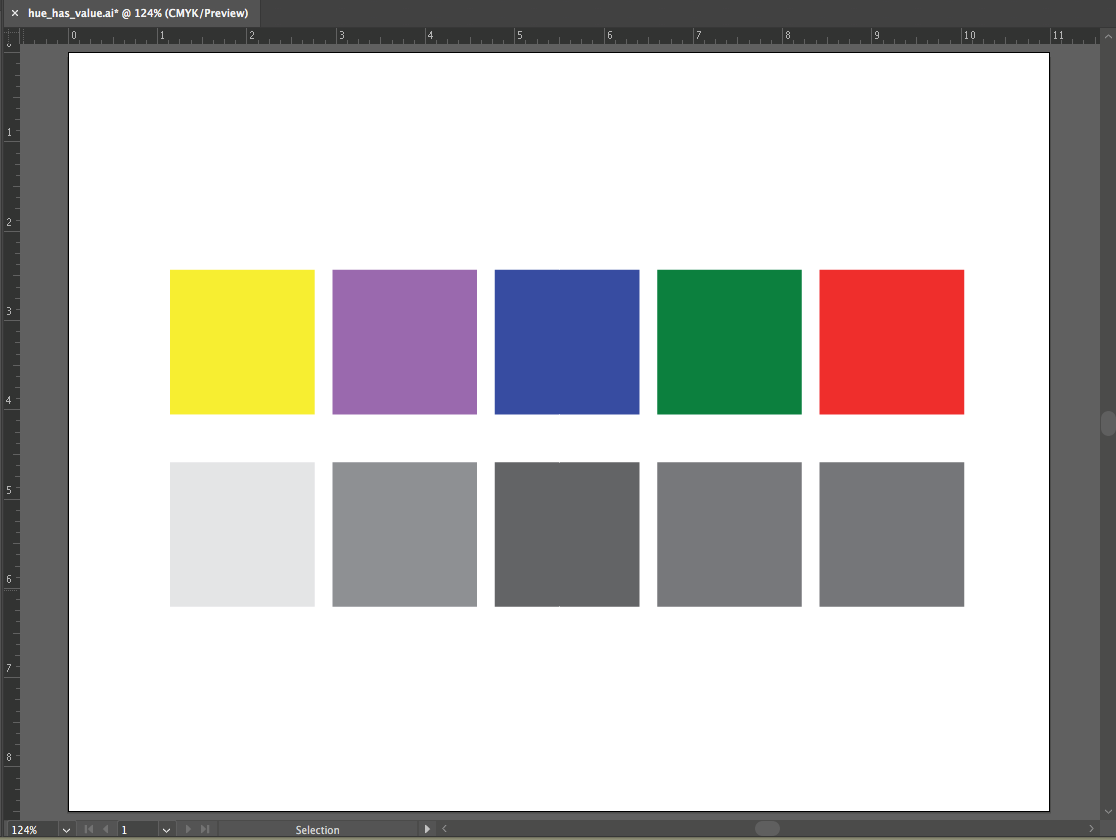Click the vertical scrollbar down arrow
Viewport: 1116px width, 840px height.
pyautogui.click(x=1108, y=810)
